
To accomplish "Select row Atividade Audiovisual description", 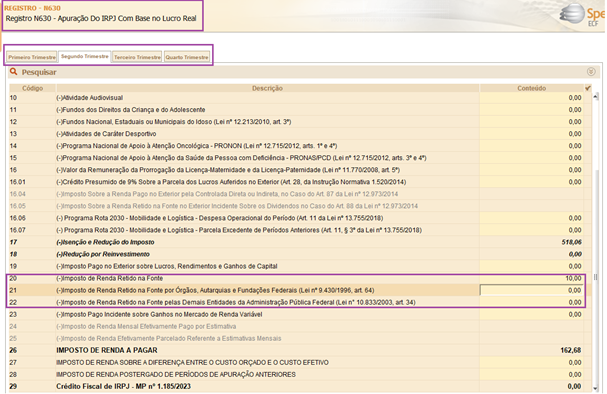I will click(x=89, y=98).
